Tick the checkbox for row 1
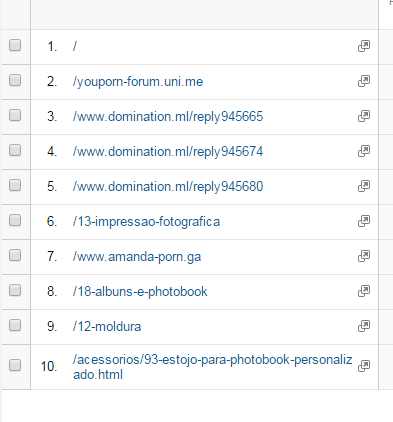The height and width of the screenshot is (422, 393). (15, 45)
